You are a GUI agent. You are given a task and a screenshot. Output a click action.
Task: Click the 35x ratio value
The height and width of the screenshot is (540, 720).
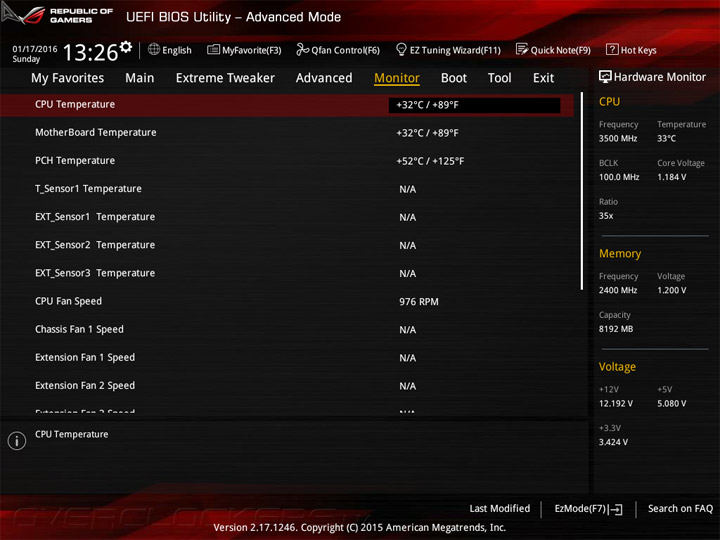click(606, 216)
